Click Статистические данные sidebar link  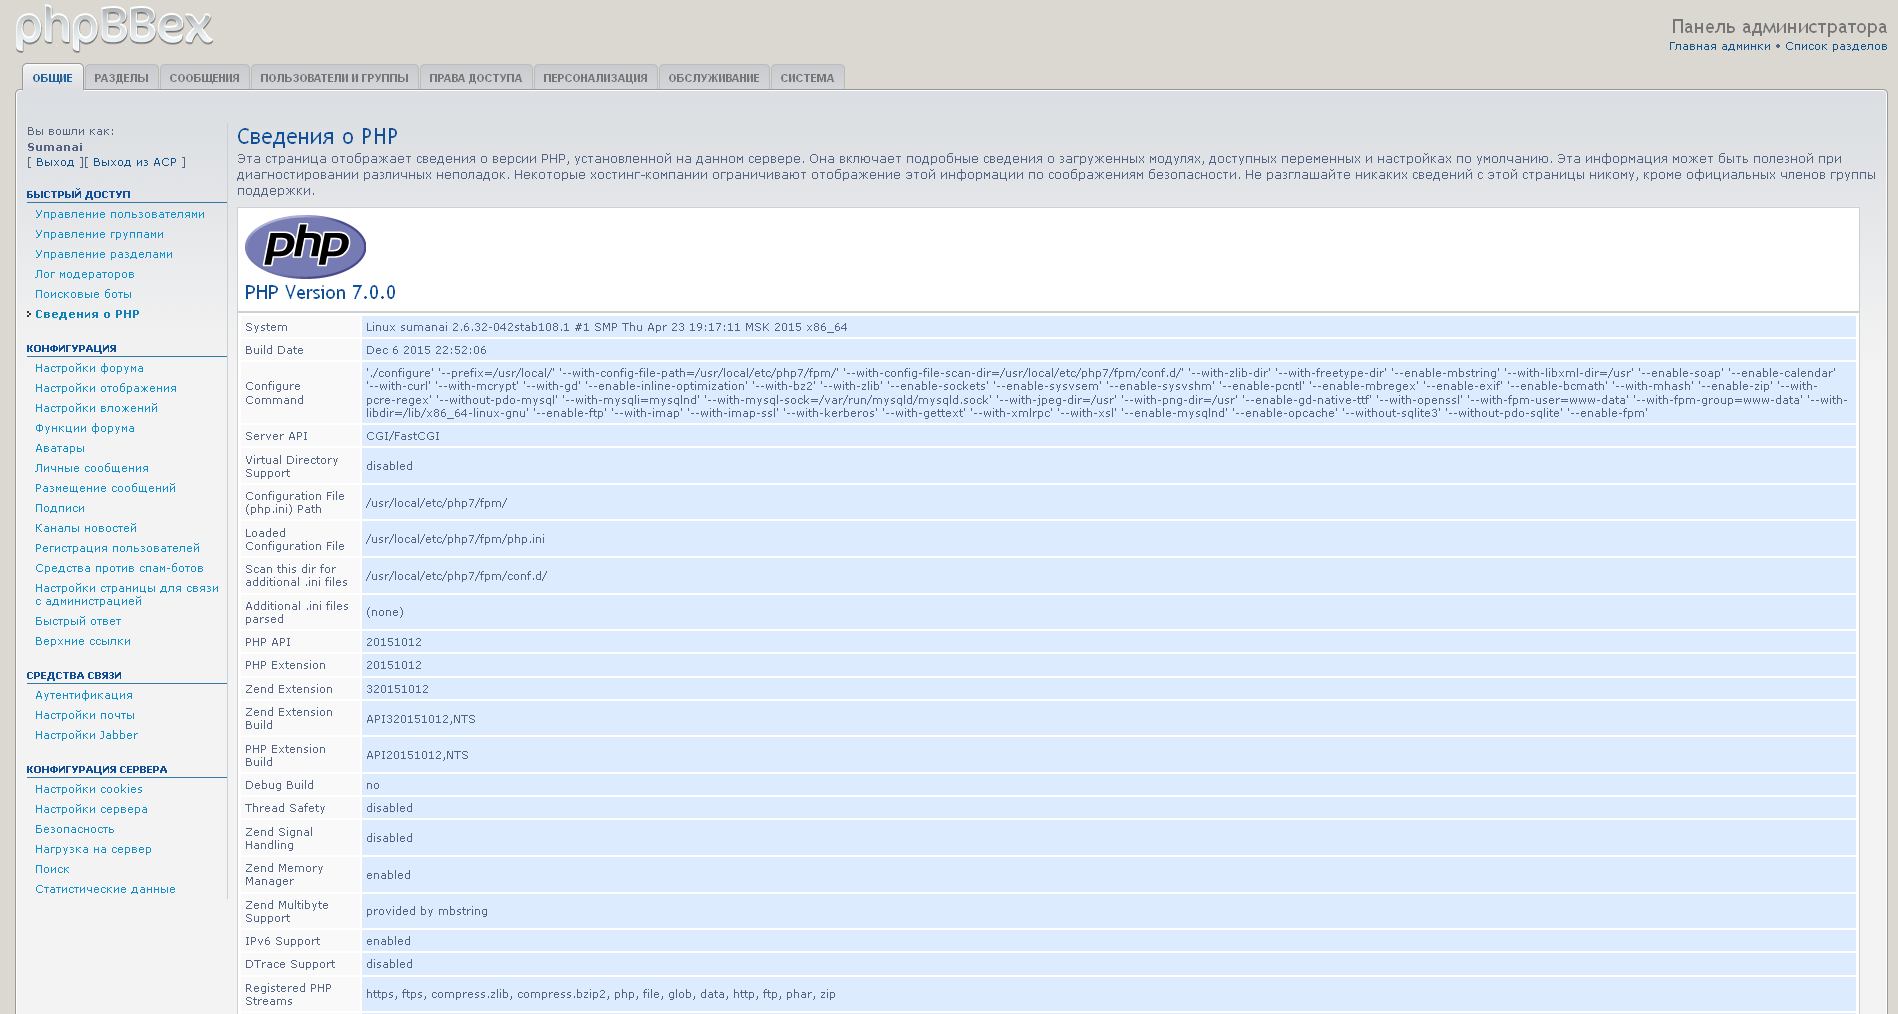click(x=105, y=889)
